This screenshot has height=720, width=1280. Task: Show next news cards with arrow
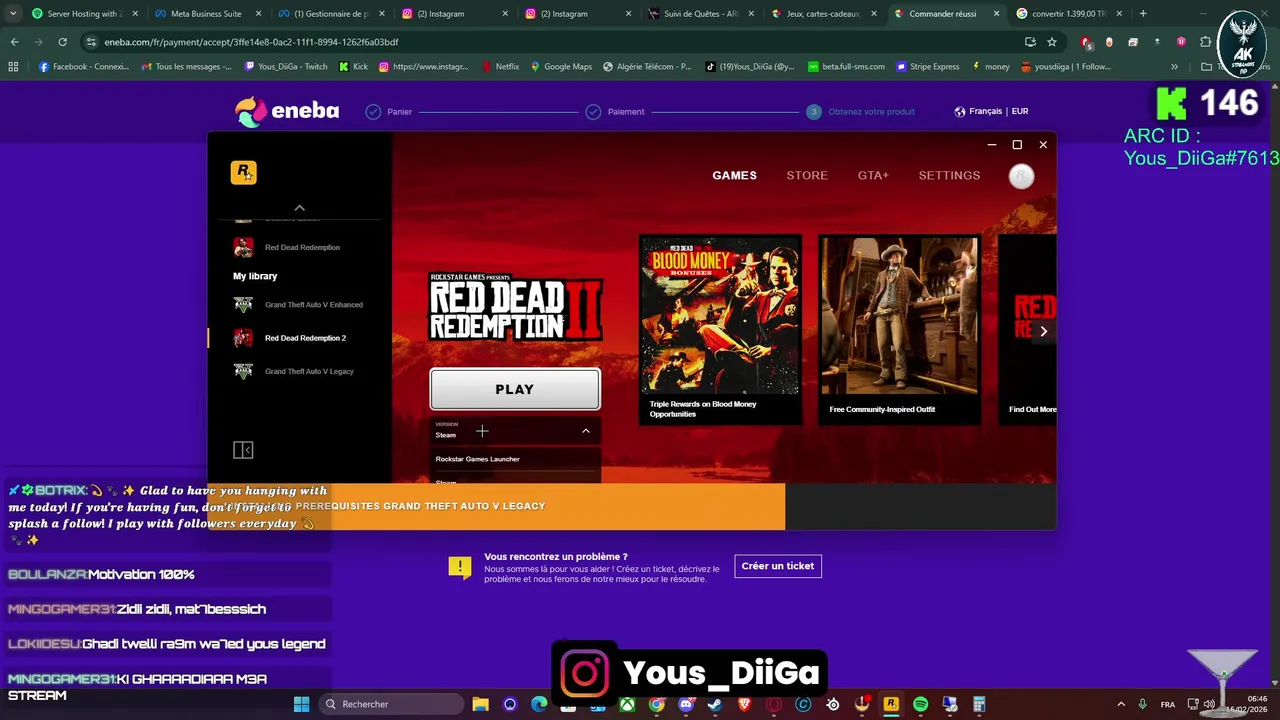coord(1043,331)
